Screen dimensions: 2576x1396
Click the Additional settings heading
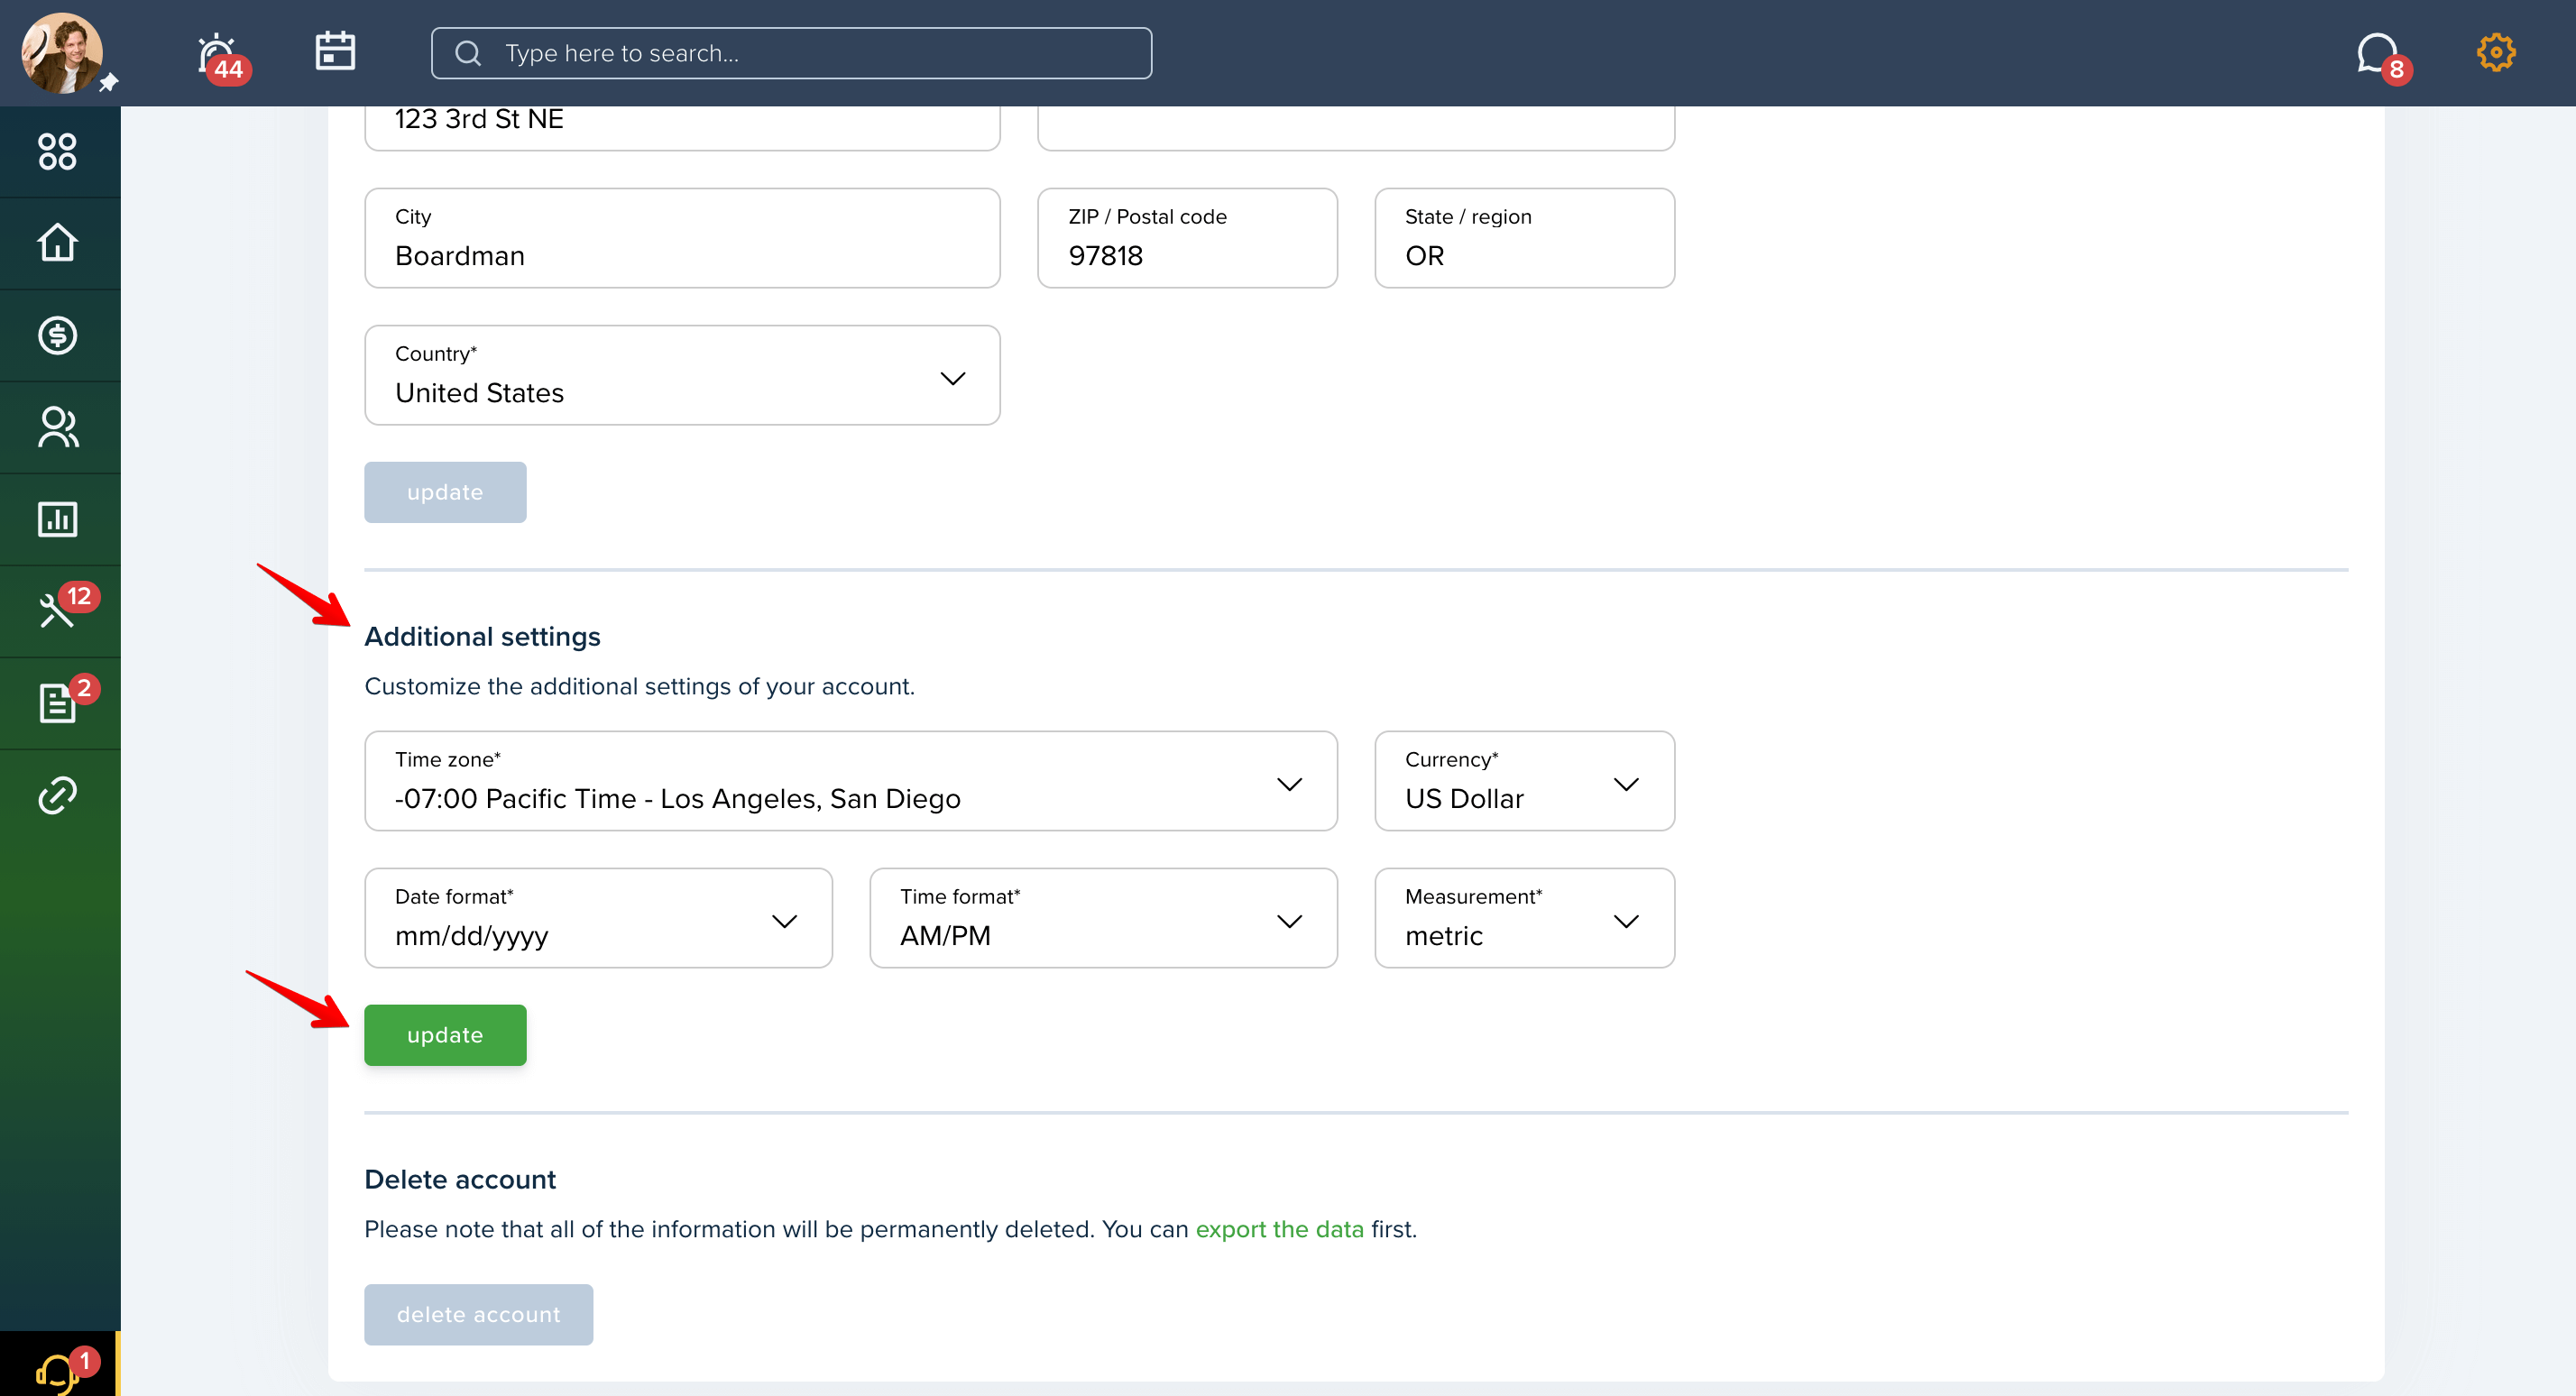coord(482,637)
